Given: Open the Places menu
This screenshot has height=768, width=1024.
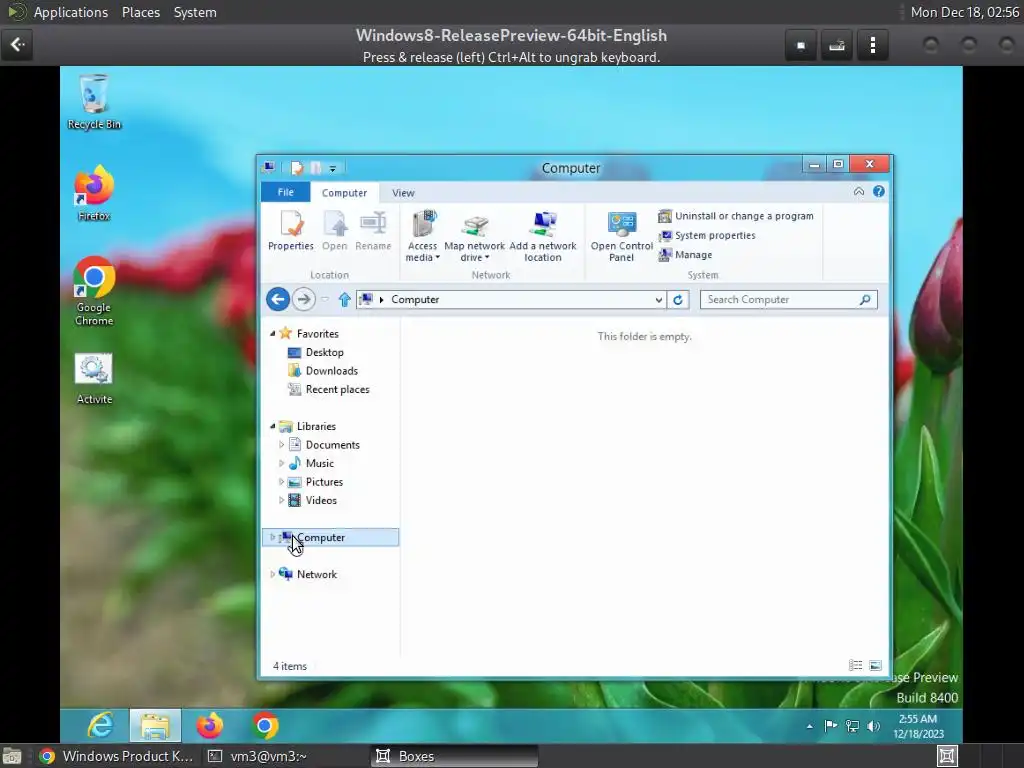Looking at the screenshot, I should [140, 12].
